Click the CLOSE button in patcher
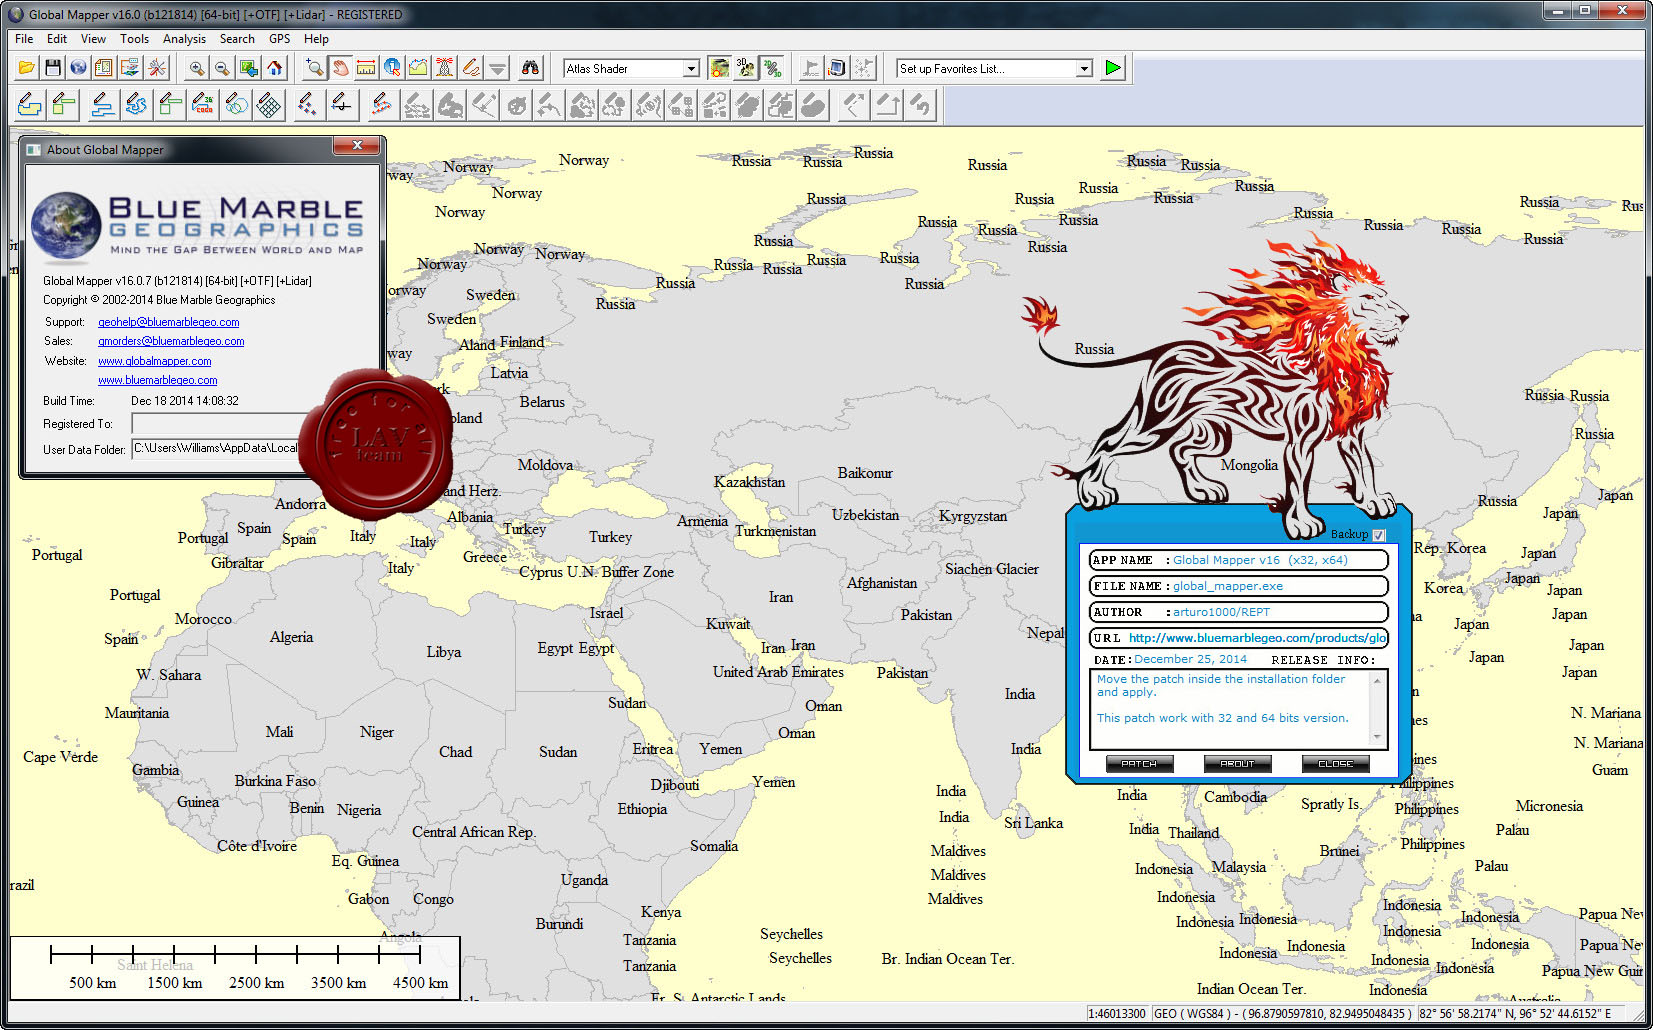1653x1030 pixels. (1335, 764)
